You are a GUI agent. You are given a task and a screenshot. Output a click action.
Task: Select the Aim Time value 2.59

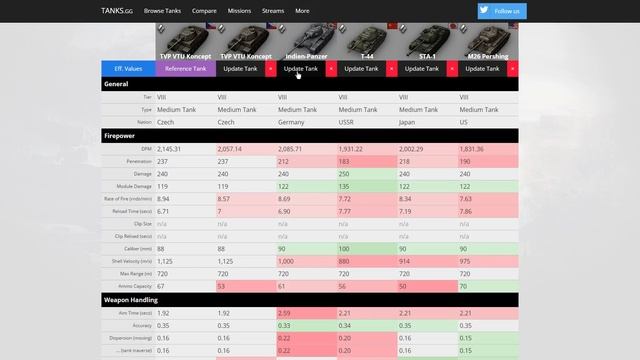pyautogui.click(x=284, y=313)
